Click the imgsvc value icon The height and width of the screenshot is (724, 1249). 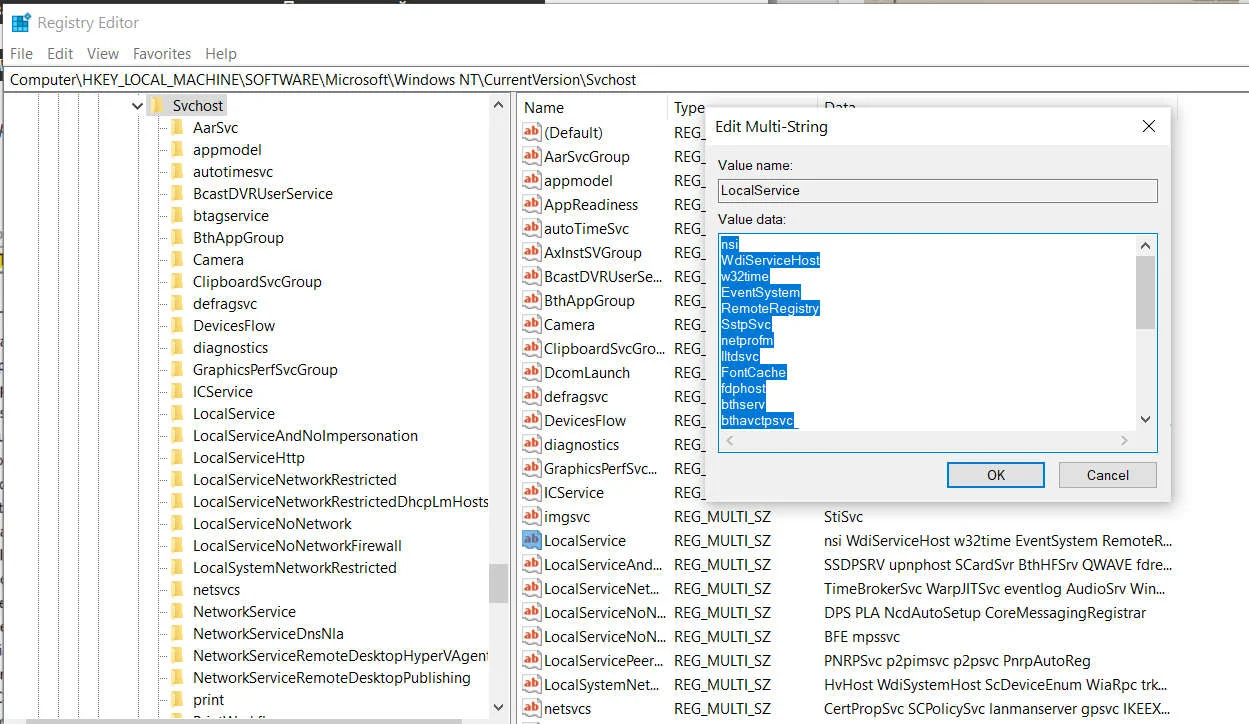click(531, 516)
